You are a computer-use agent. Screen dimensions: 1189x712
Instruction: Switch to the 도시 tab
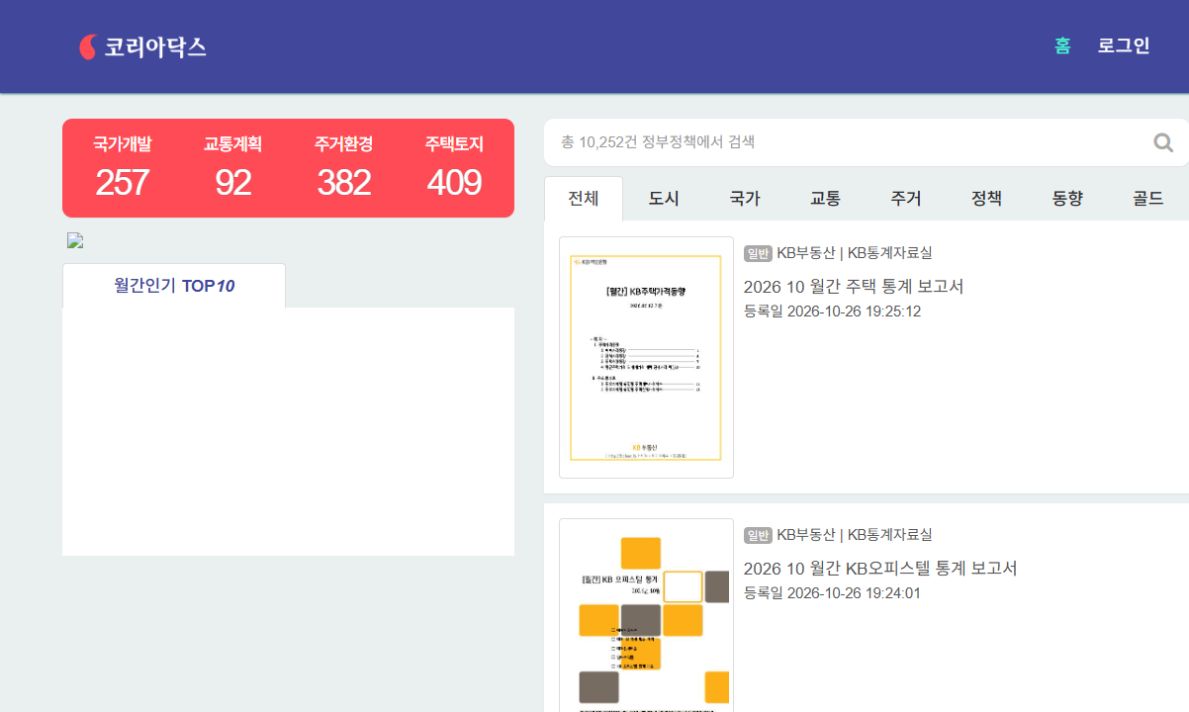coord(664,199)
